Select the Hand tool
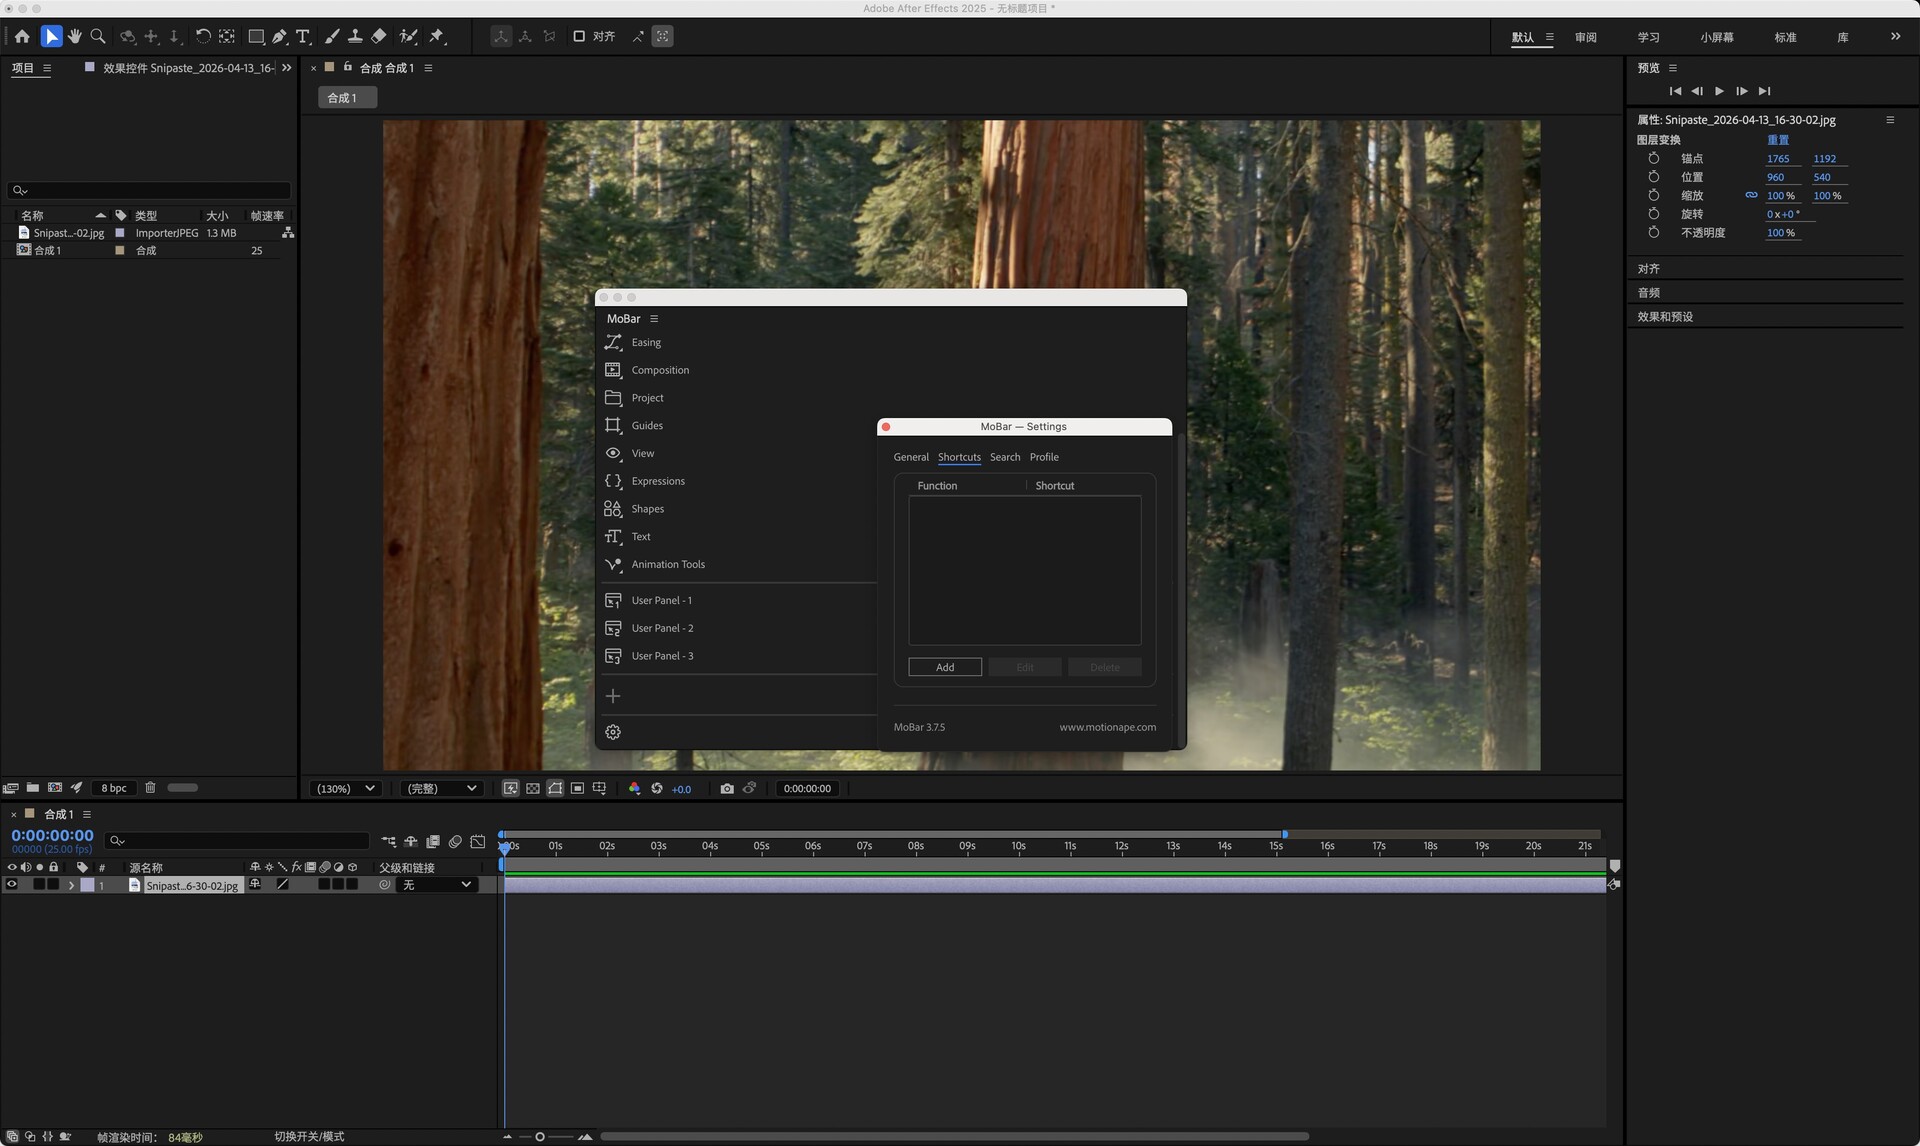 point(75,36)
